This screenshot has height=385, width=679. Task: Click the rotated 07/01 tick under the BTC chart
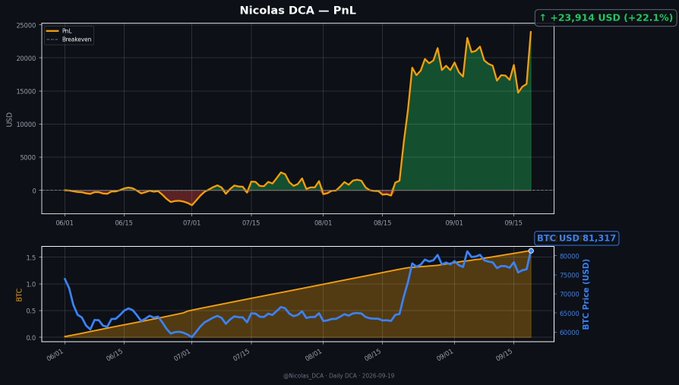tap(182, 356)
